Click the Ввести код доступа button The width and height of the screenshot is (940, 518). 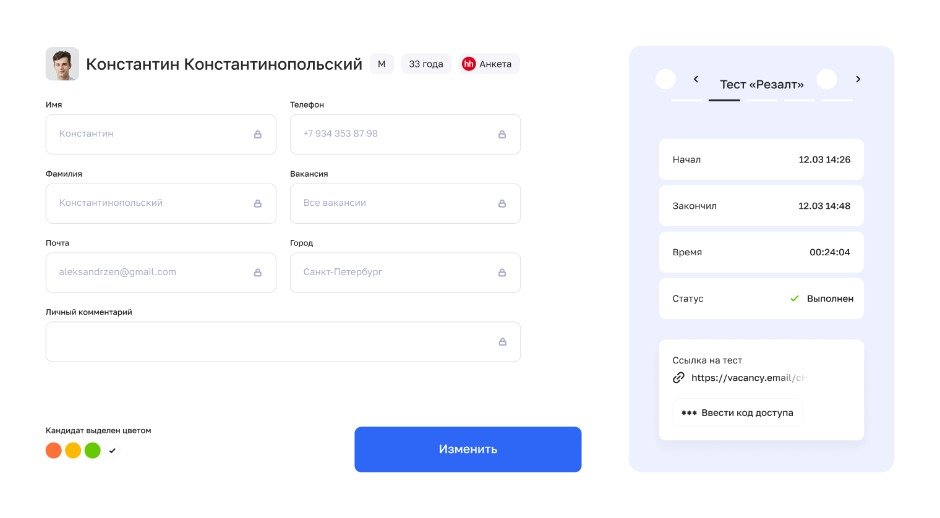[737, 412]
